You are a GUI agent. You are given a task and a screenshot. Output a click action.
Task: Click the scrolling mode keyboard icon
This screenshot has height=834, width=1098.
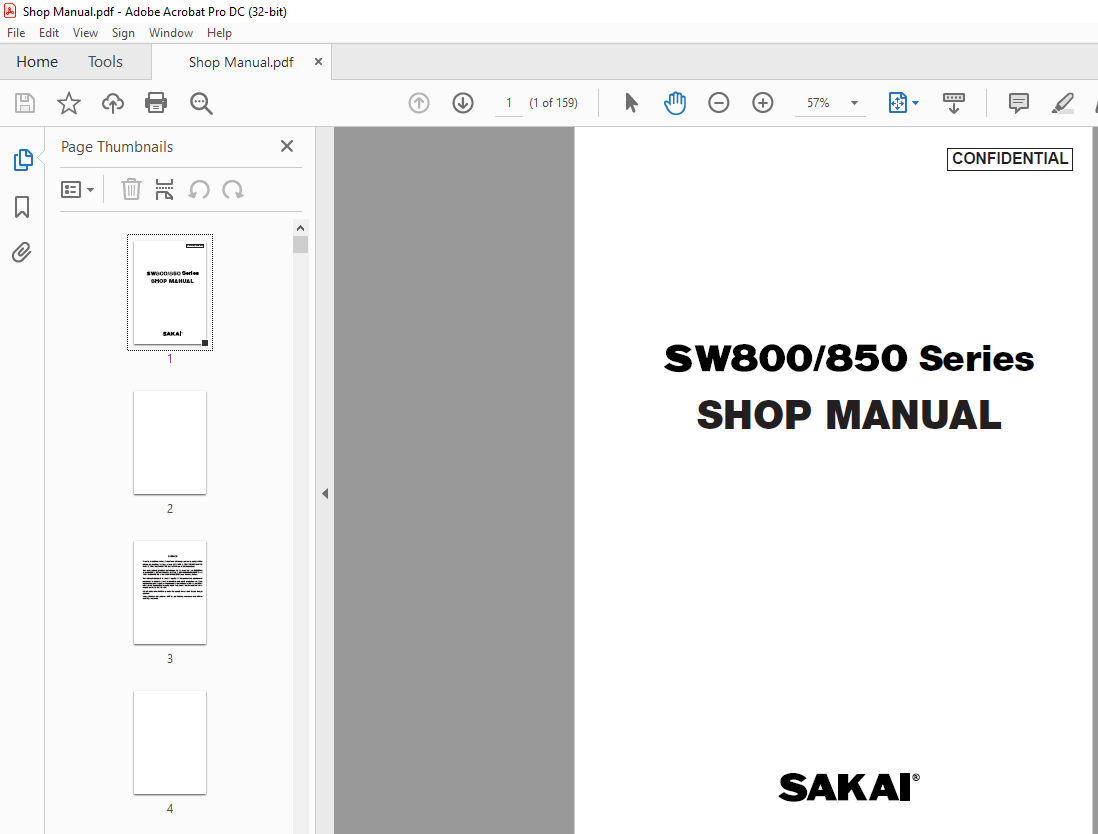tap(954, 103)
